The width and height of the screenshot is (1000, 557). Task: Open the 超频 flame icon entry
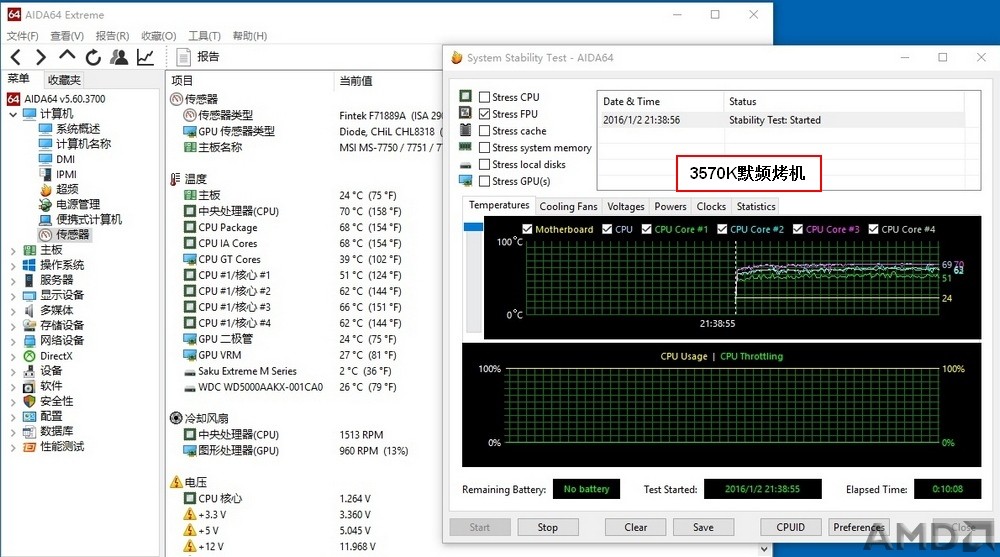pos(45,189)
